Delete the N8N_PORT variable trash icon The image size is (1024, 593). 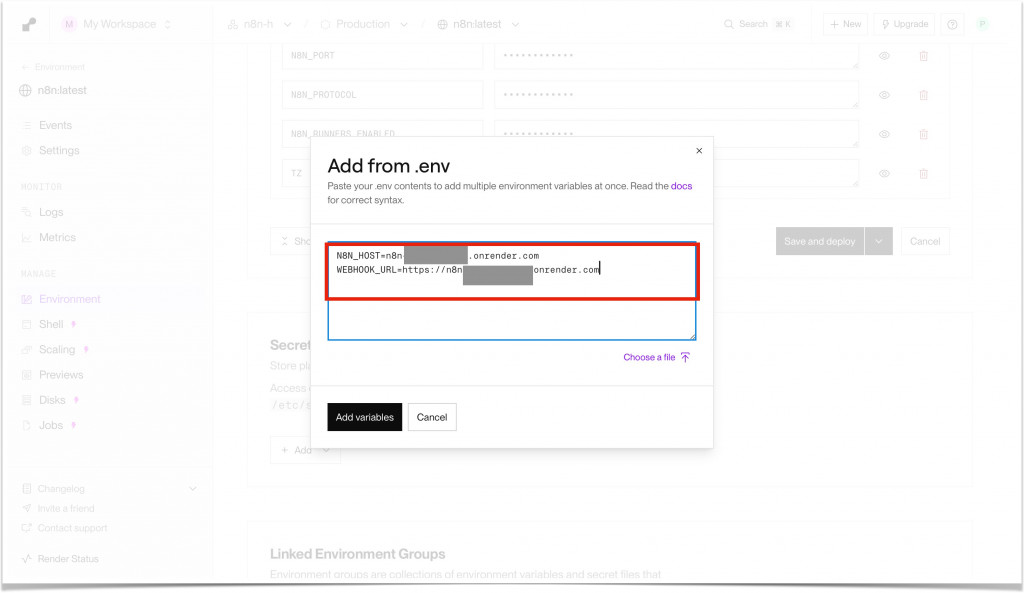click(x=923, y=56)
